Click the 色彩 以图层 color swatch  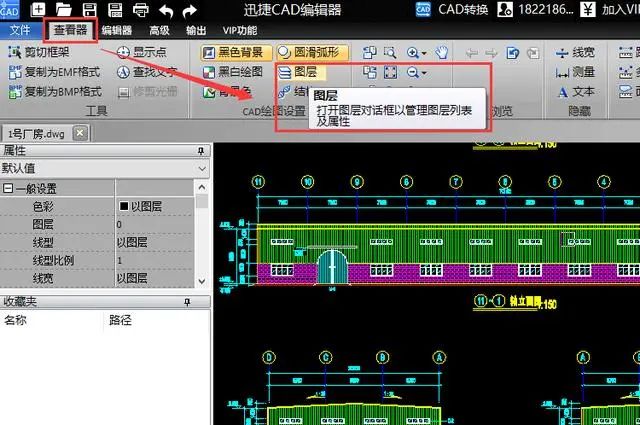[x=124, y=206]
